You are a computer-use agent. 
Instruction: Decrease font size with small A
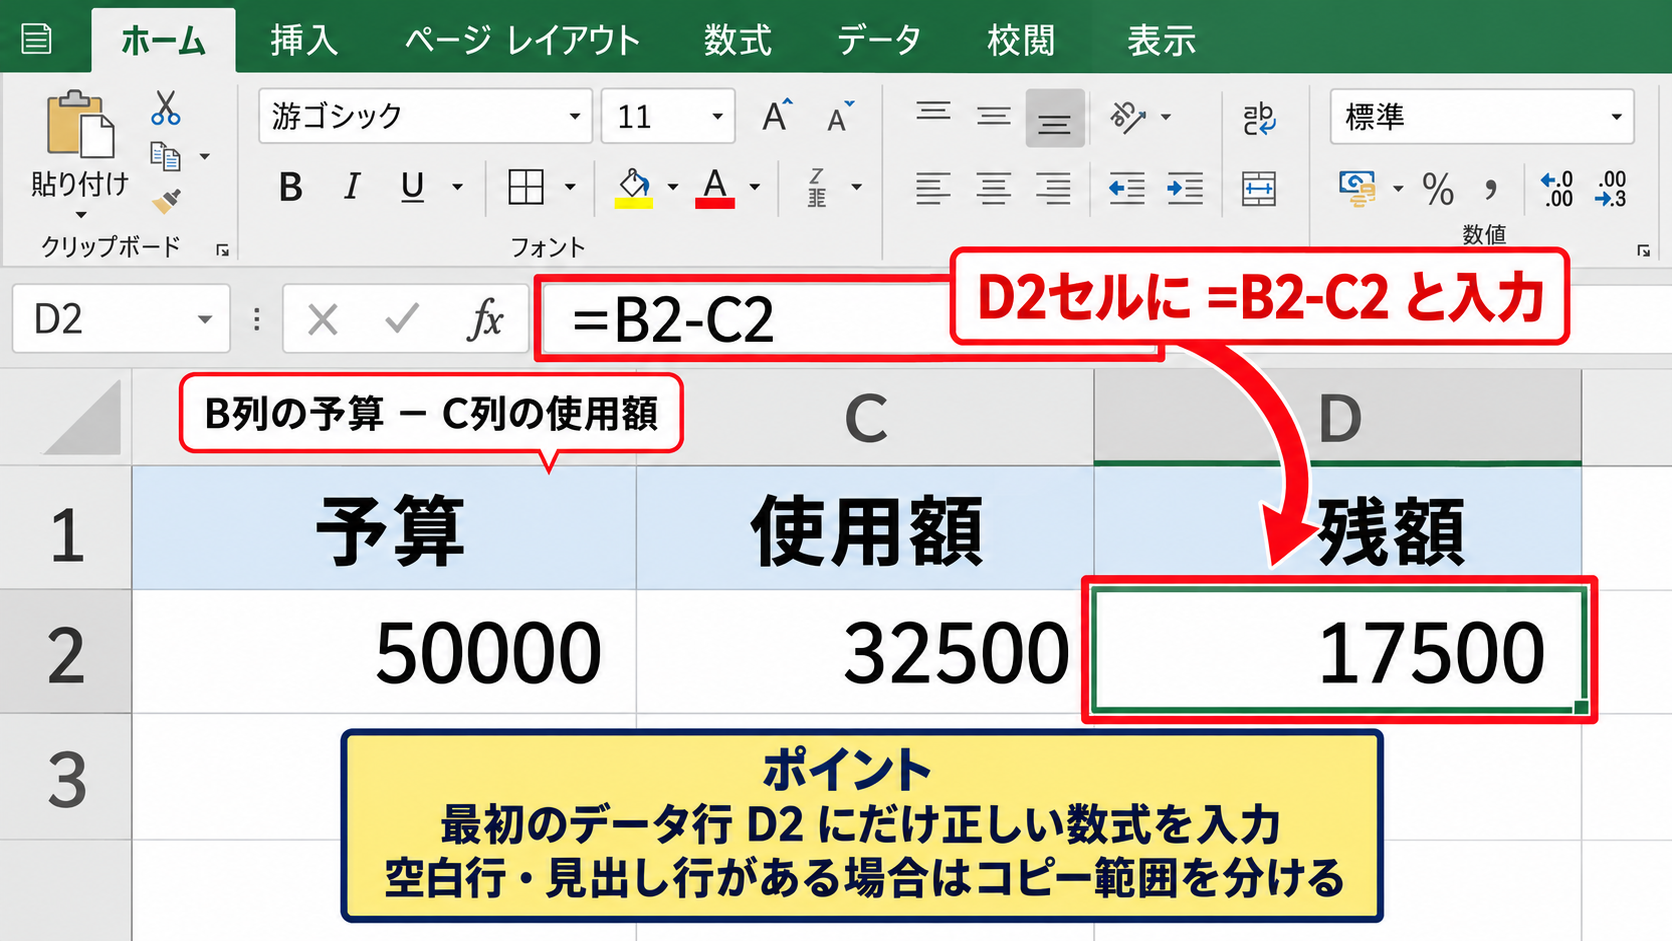(x=840, y=117)
